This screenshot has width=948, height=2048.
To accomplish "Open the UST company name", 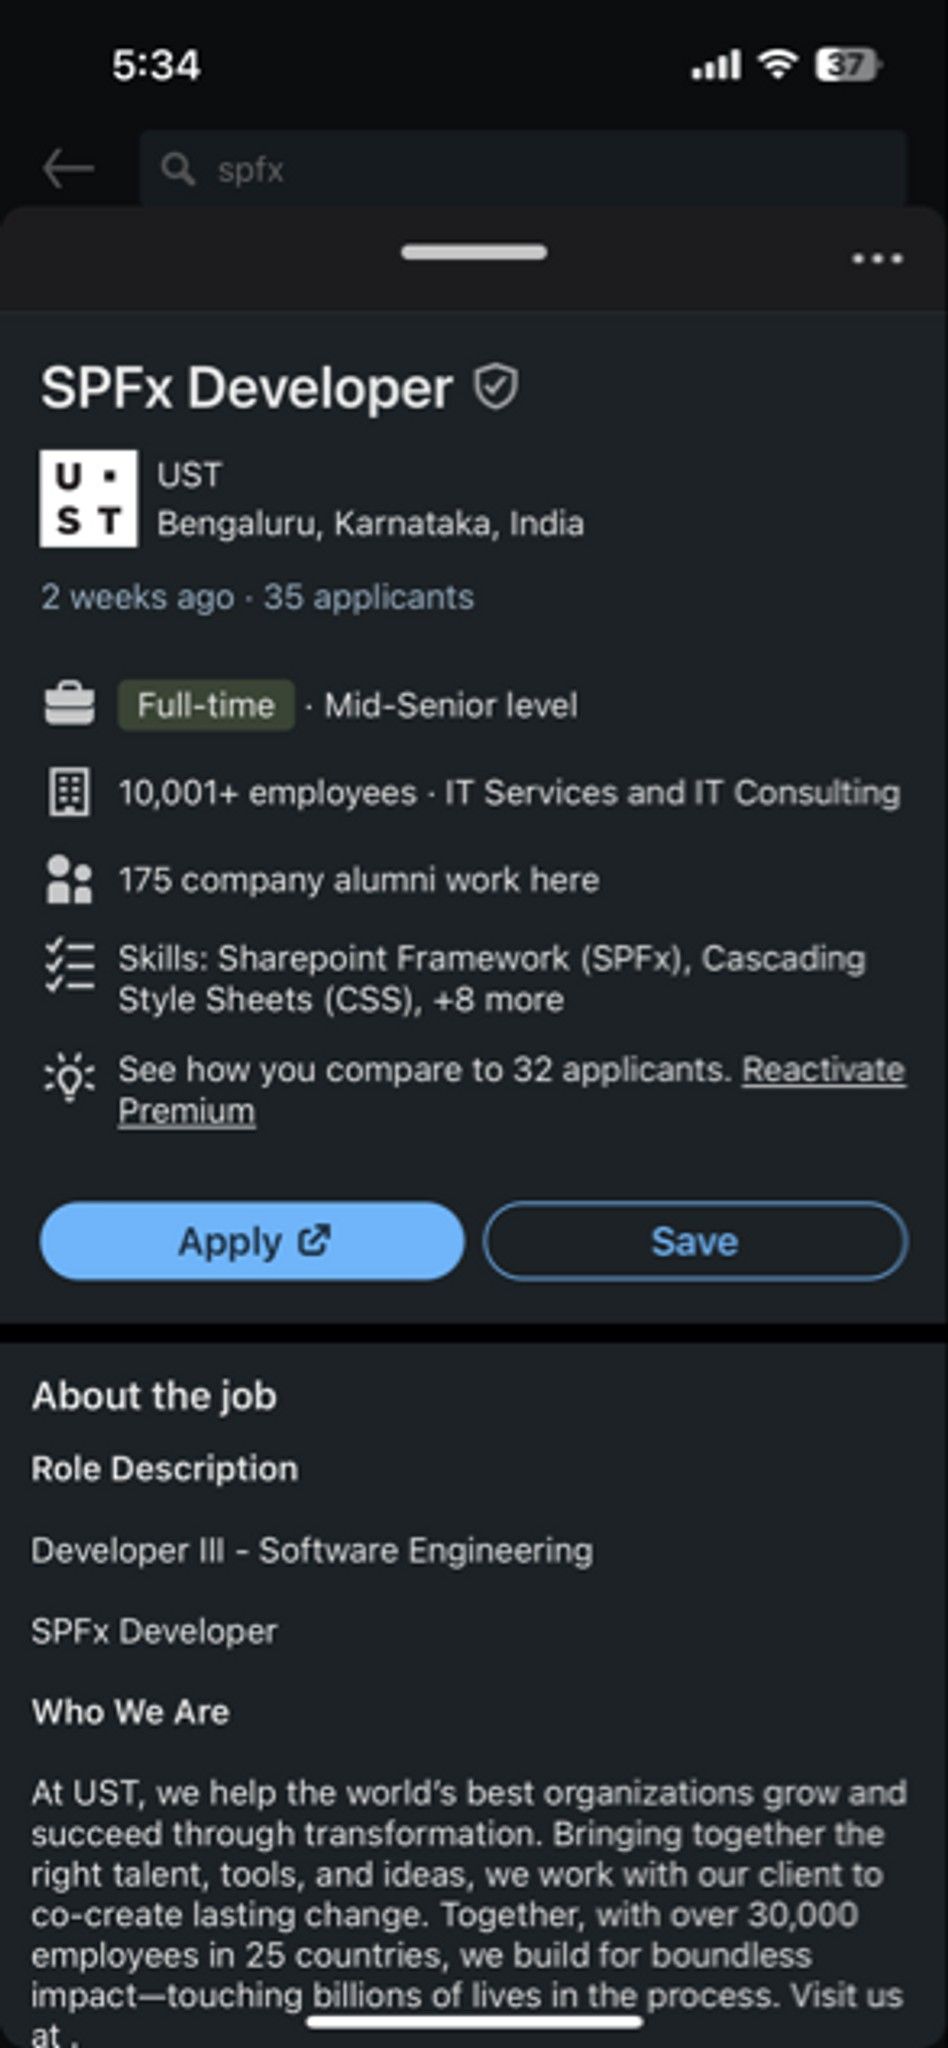I will (189, 475).
